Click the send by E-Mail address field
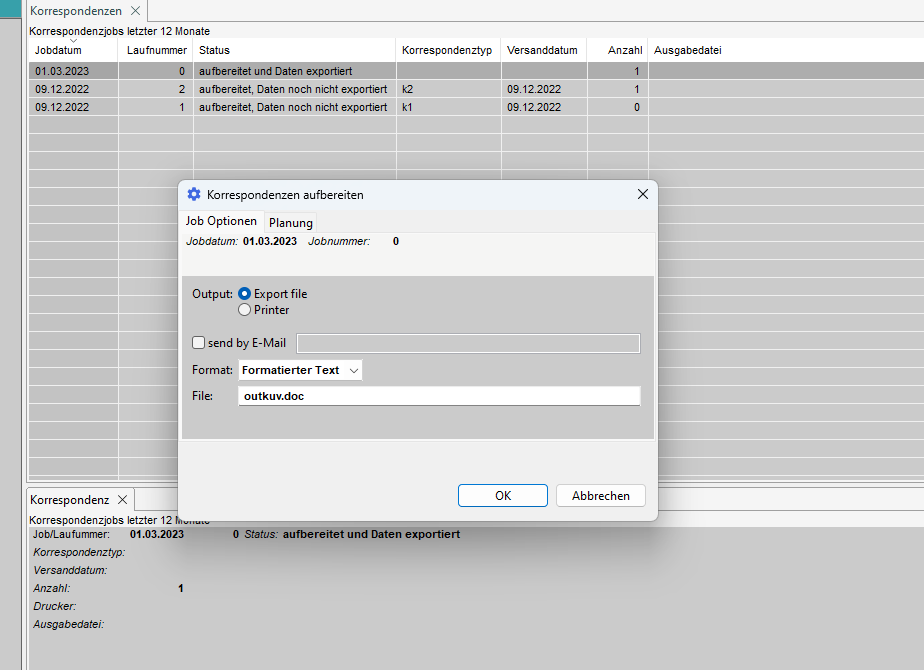Screen dimensions: 924x670 (x=468, y=343)
